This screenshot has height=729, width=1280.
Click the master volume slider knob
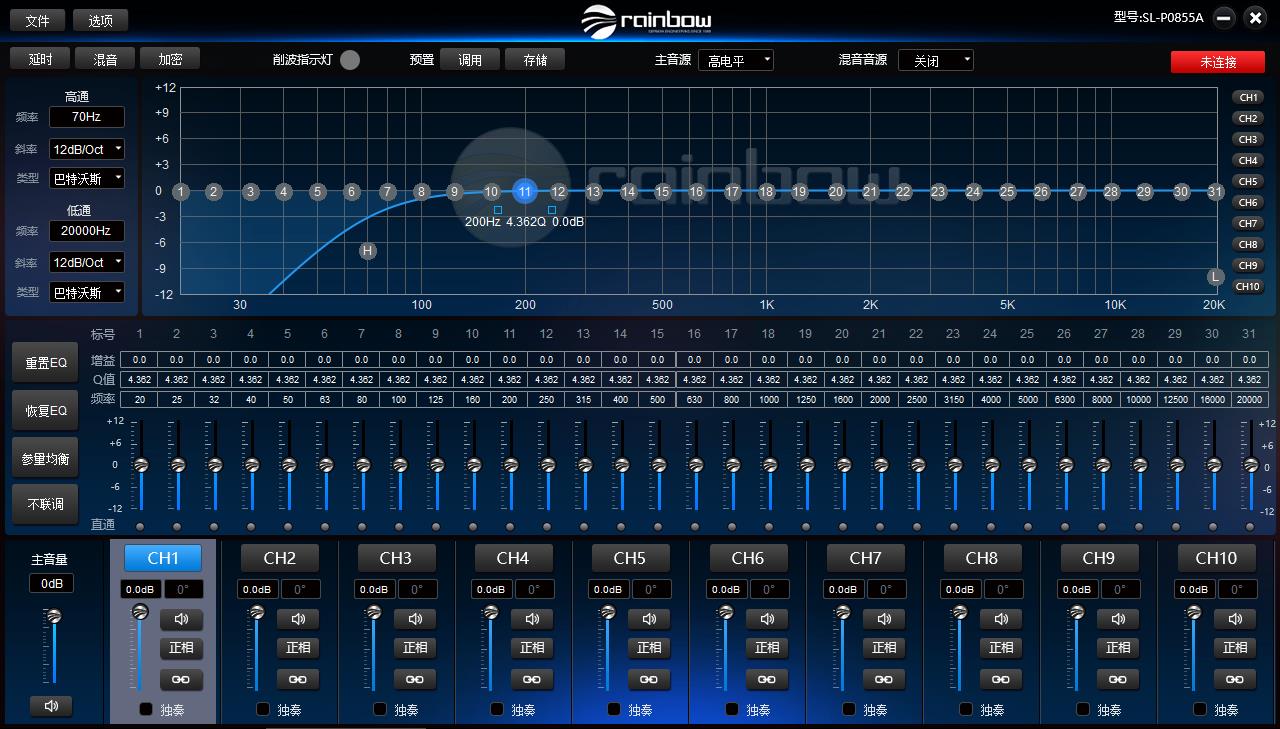(x=54, y=616)
